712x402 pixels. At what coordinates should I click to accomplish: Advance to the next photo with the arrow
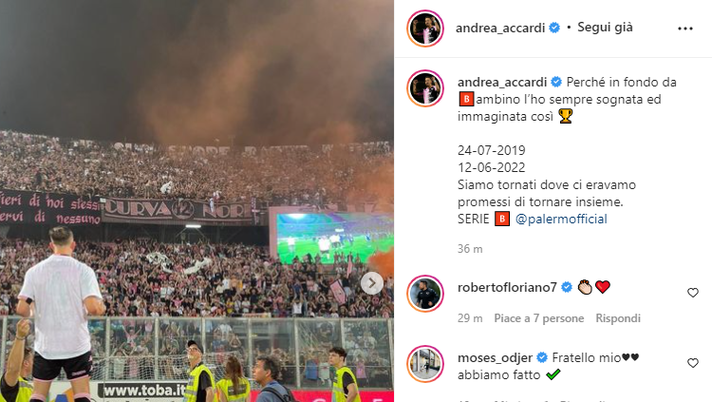pos(372,283)
